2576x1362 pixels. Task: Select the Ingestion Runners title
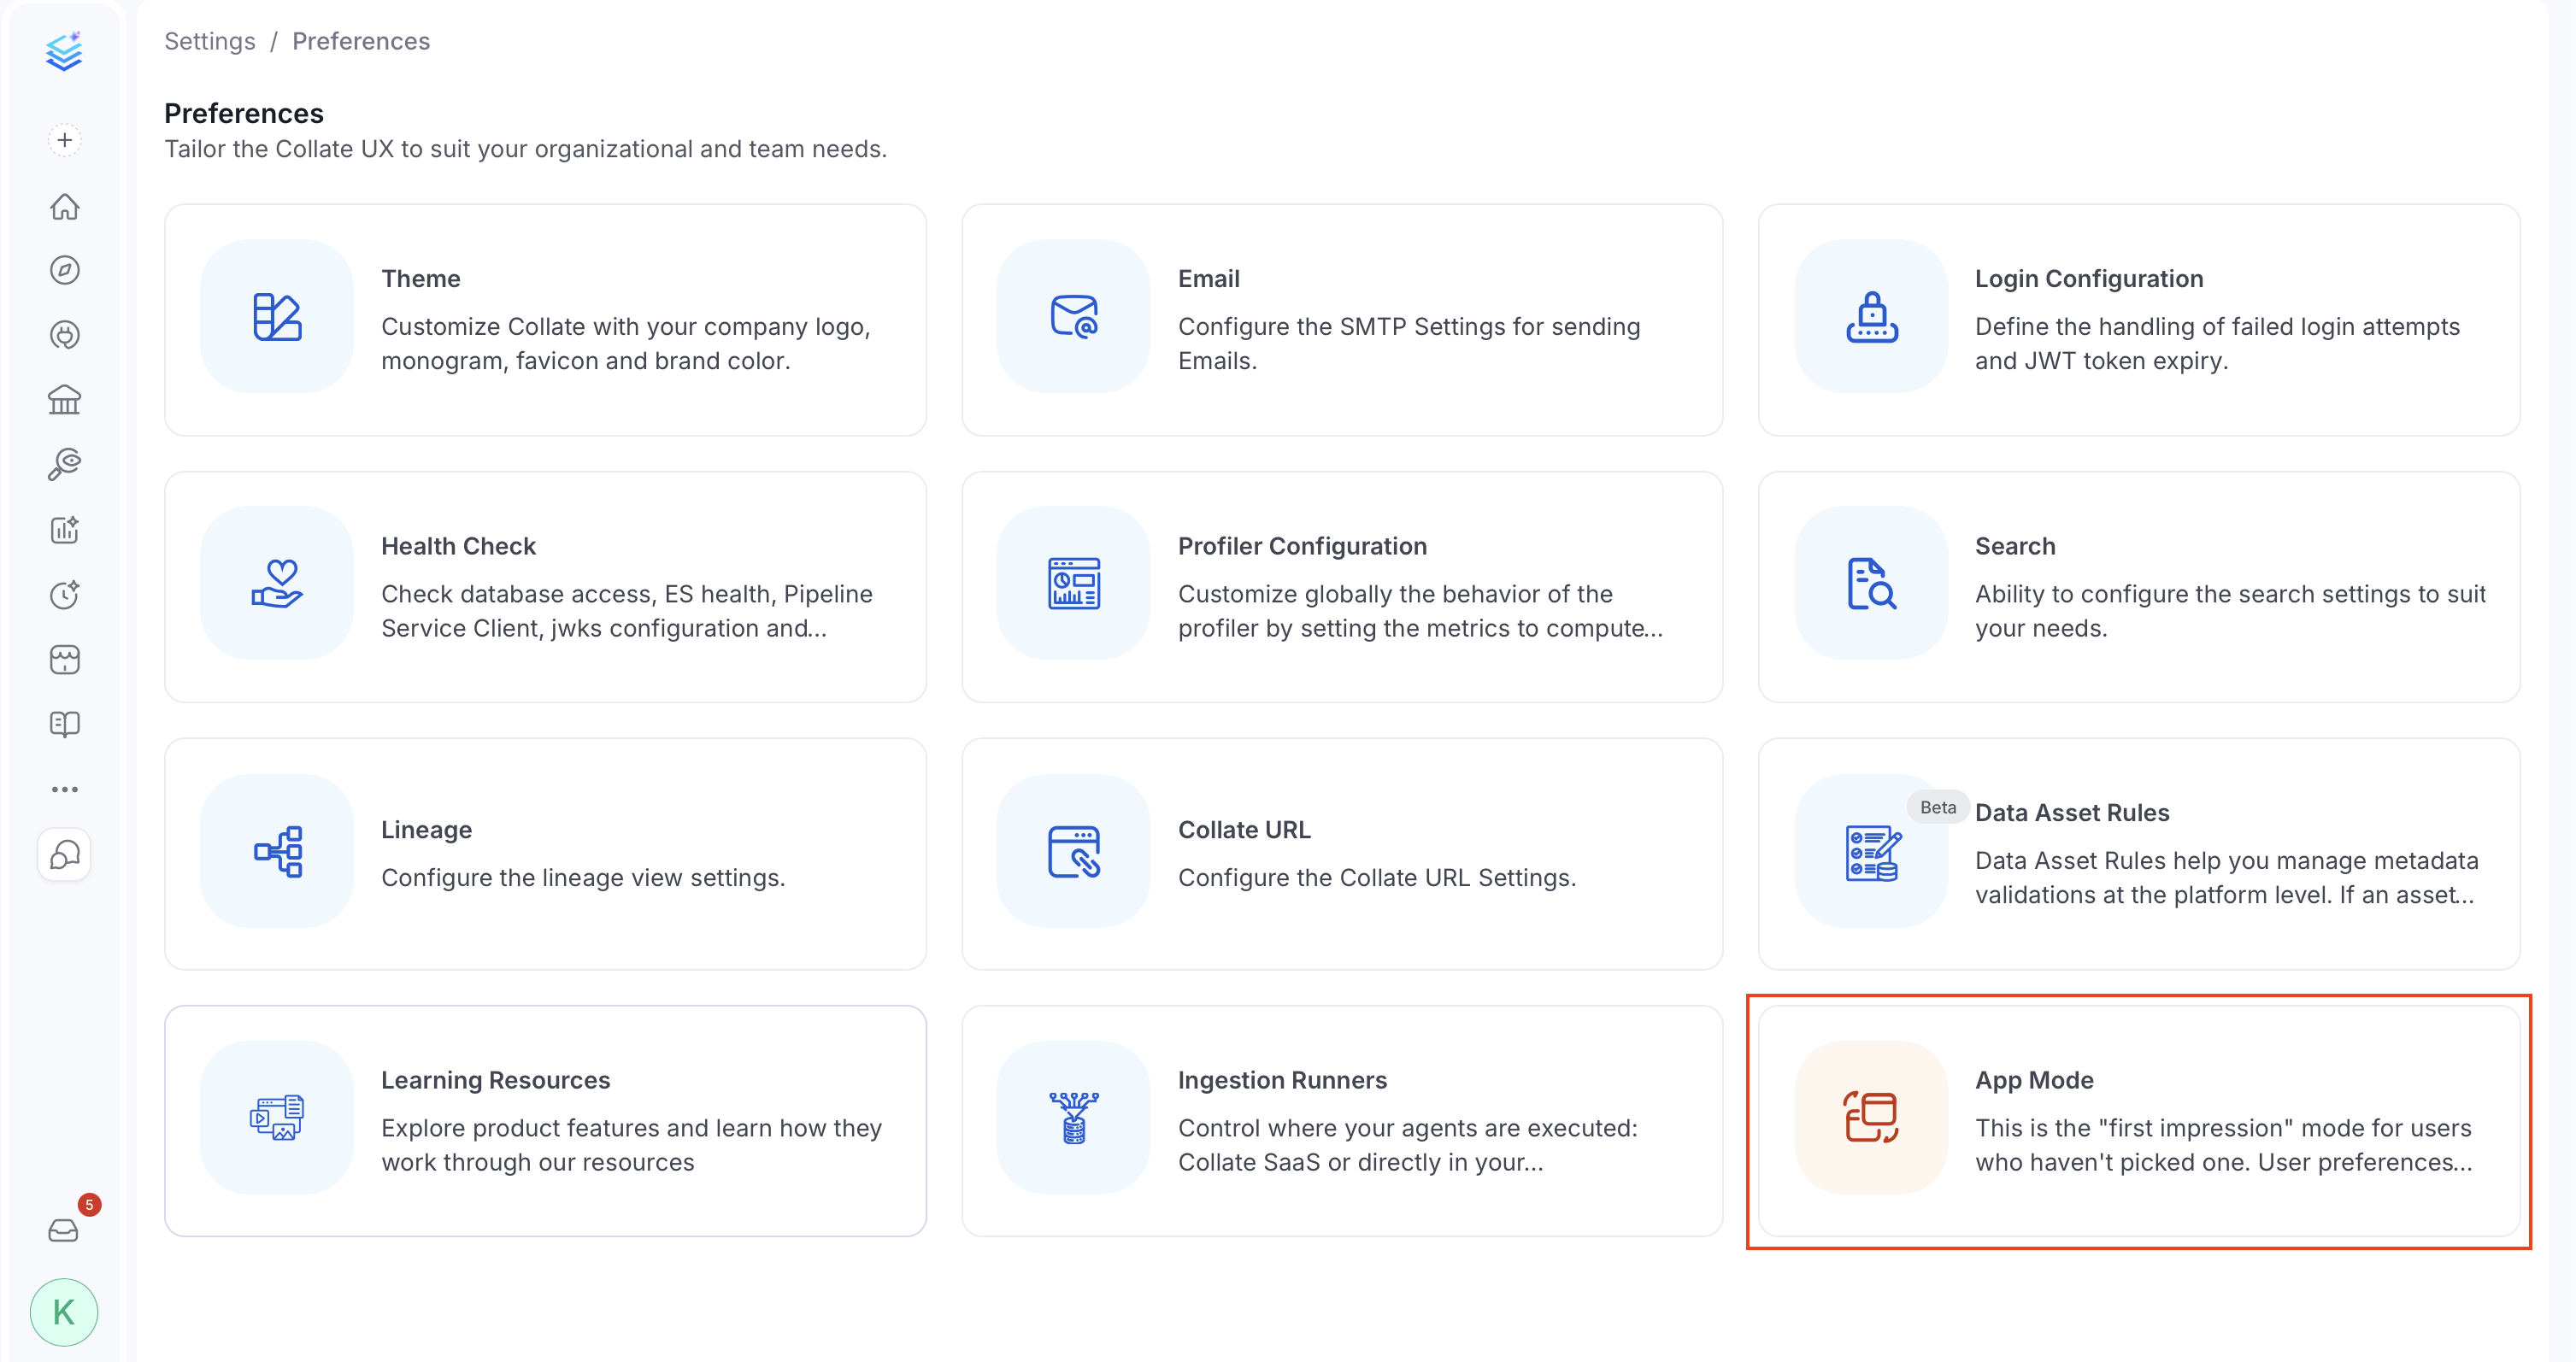pyautogui.click(x=1282, y=1080)
